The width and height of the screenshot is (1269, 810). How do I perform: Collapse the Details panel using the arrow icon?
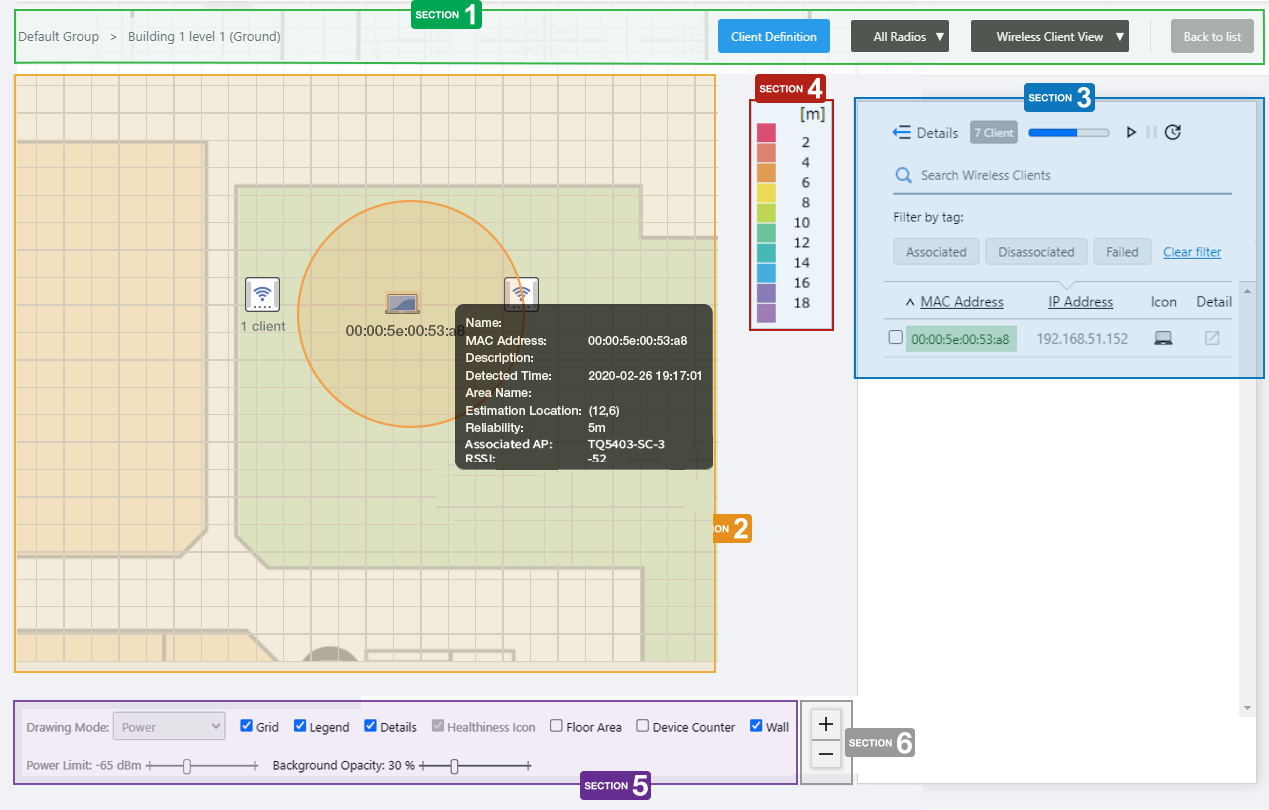[x=901, y=132]
